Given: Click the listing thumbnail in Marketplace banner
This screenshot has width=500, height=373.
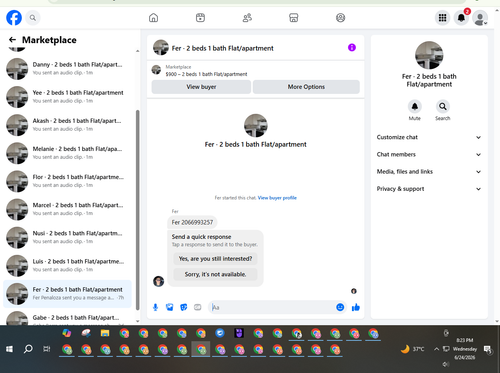Looking at the screenshot, I should (156, 70).
